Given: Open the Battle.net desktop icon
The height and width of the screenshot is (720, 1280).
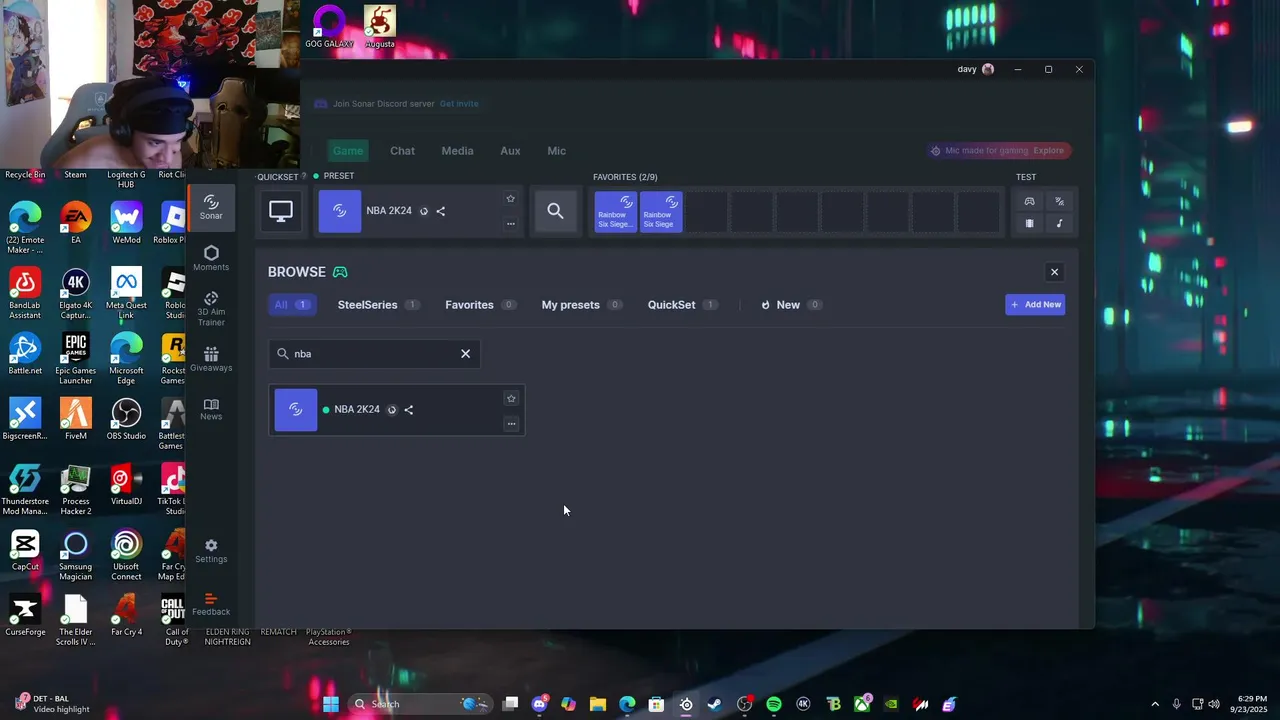Looking at the screenshot, I should (25, 354).
